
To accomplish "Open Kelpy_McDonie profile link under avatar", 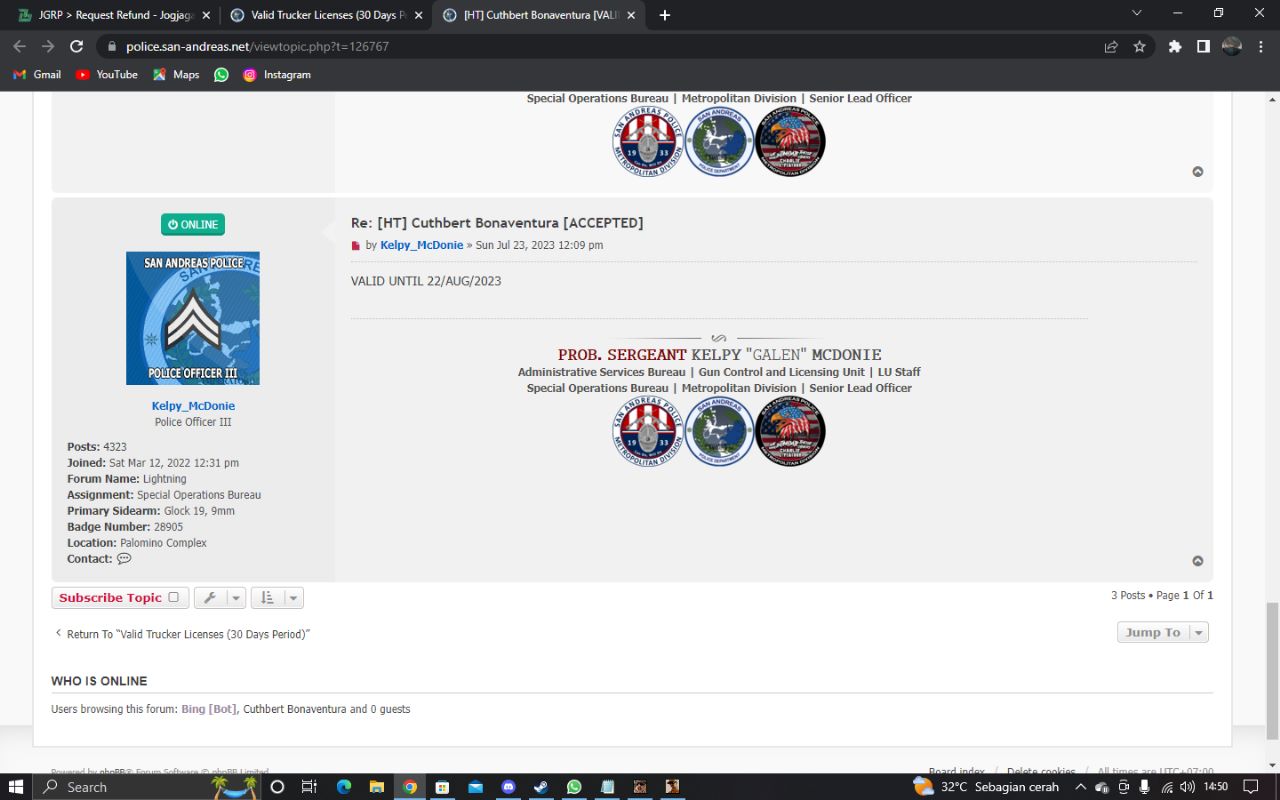I will click(193, 406).
